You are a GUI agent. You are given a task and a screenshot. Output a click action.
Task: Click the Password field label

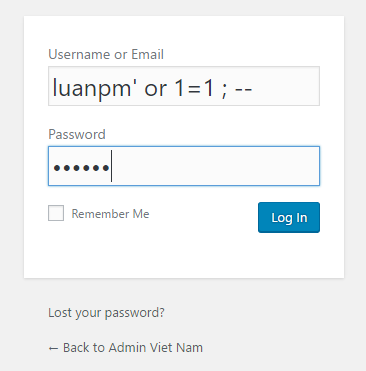[77, 134]
